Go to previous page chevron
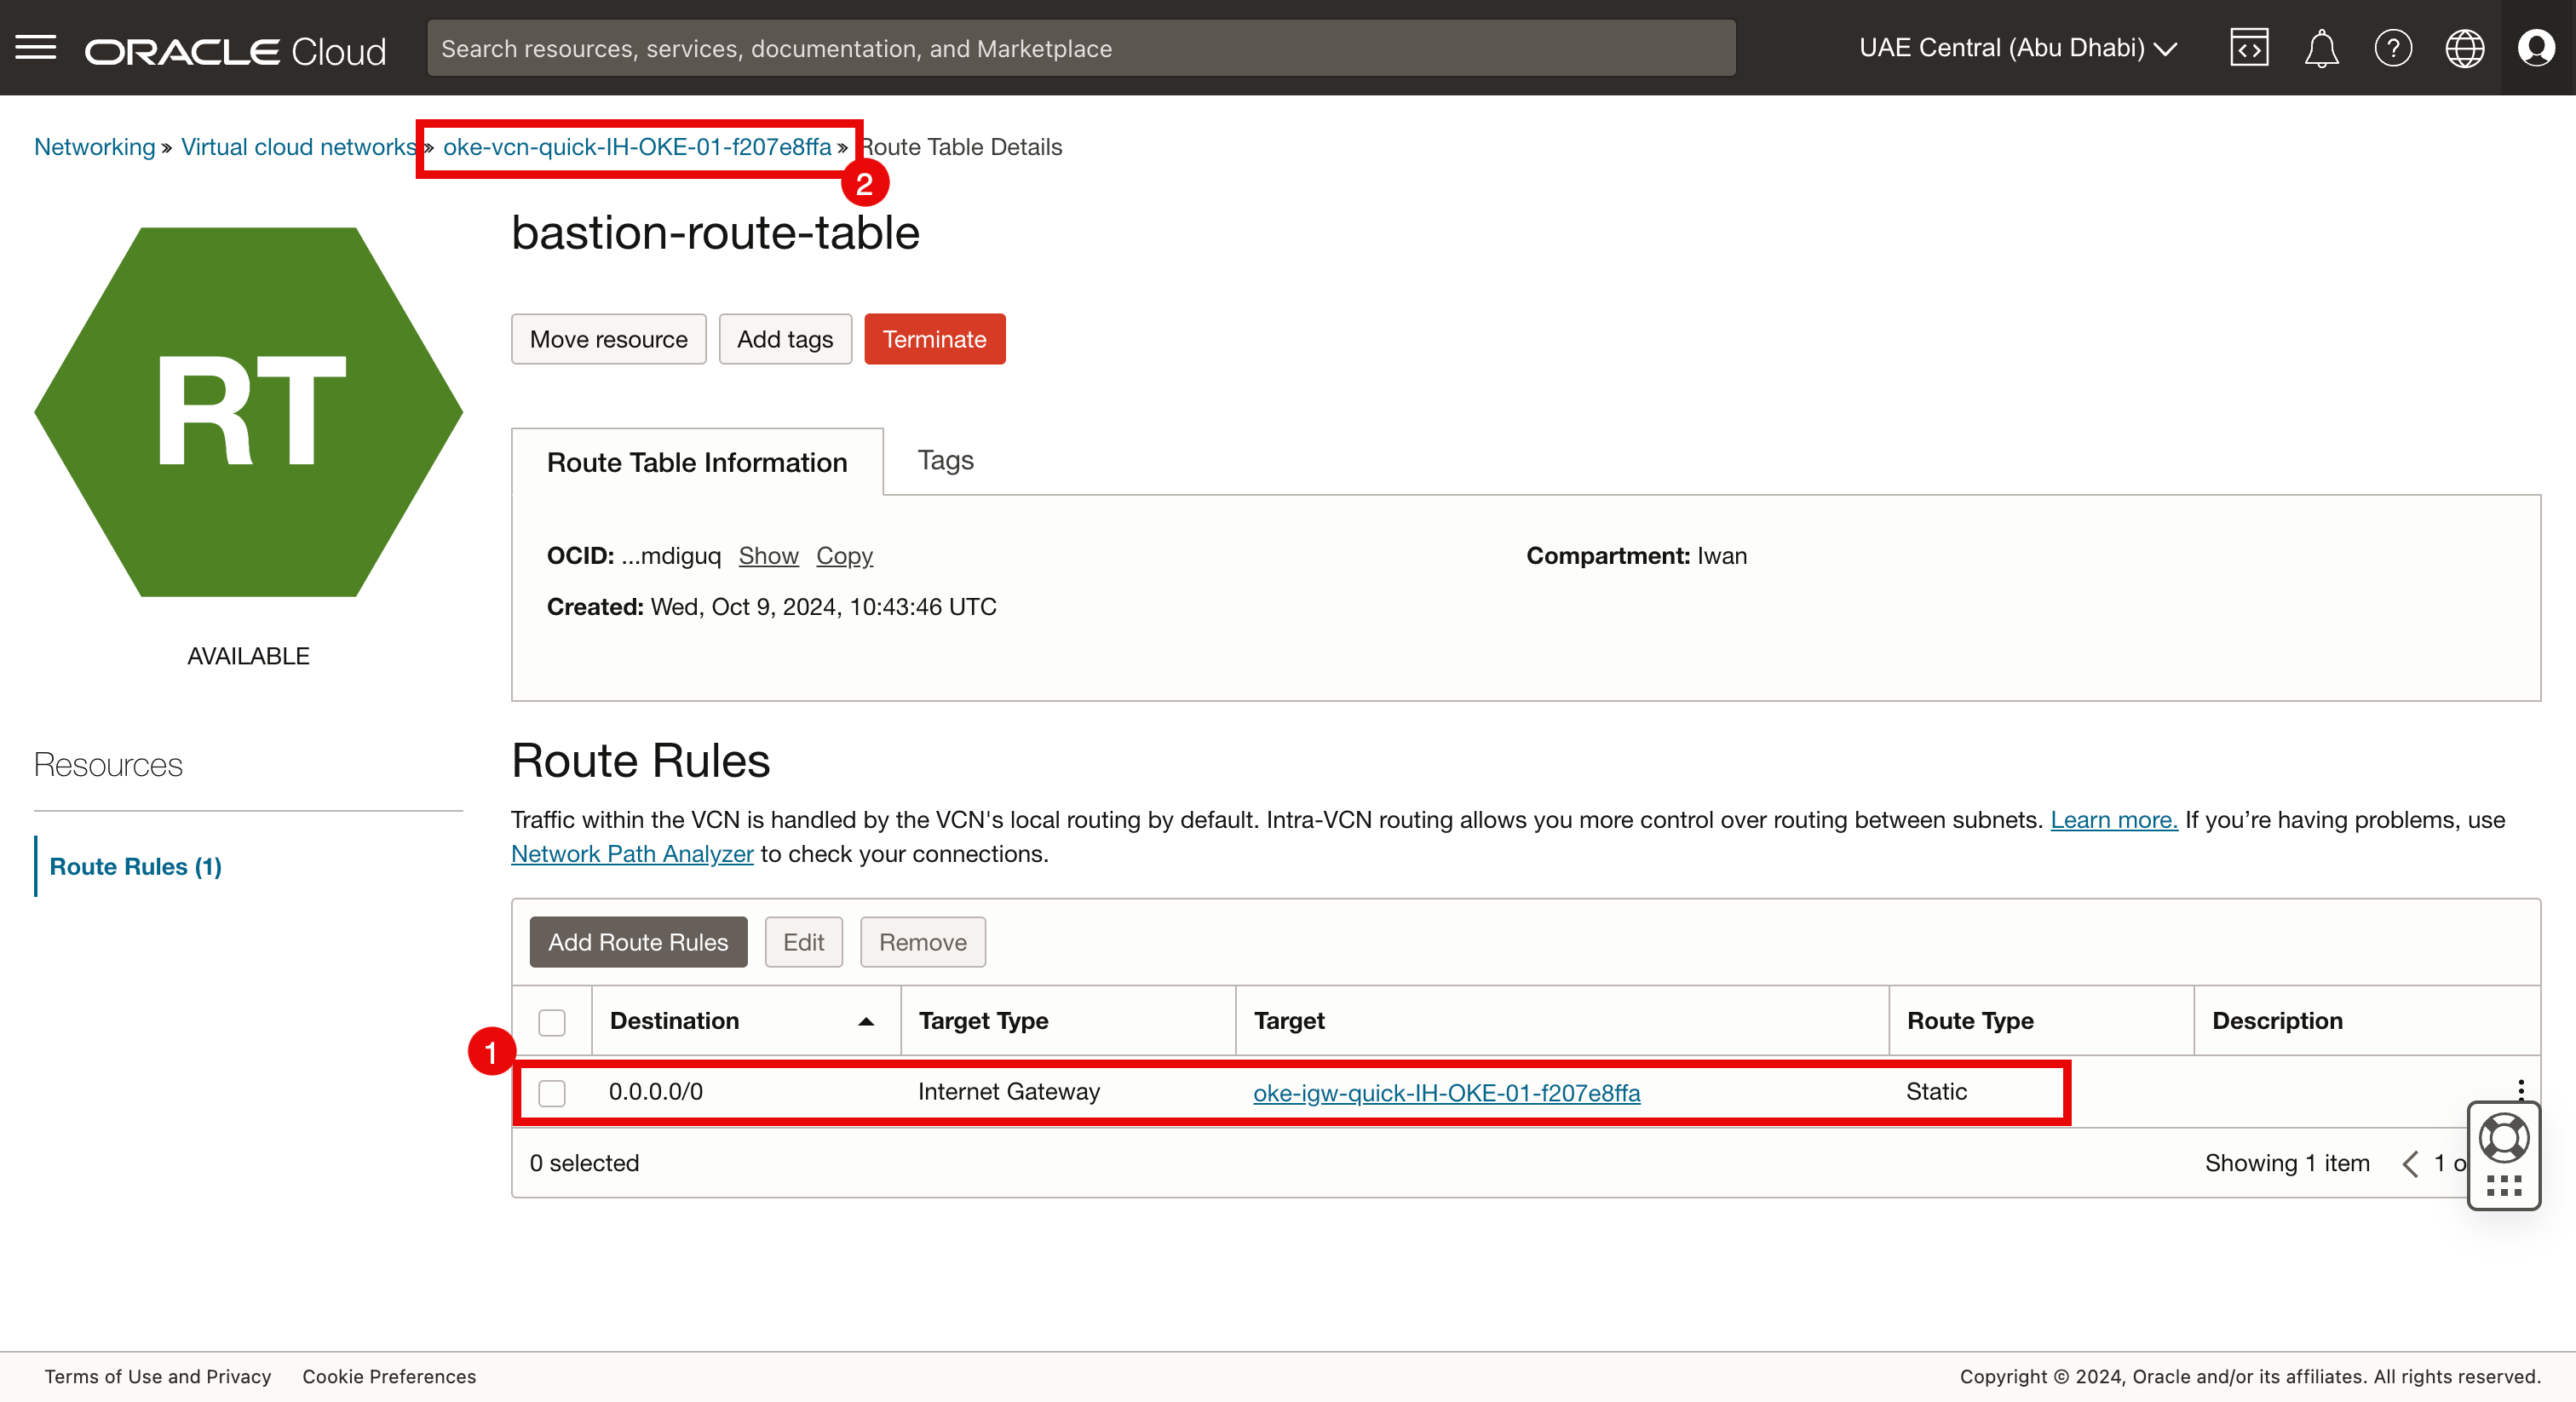Image resolution: width=2576 pixels, height=1402 pixels. point(2410,1163)
